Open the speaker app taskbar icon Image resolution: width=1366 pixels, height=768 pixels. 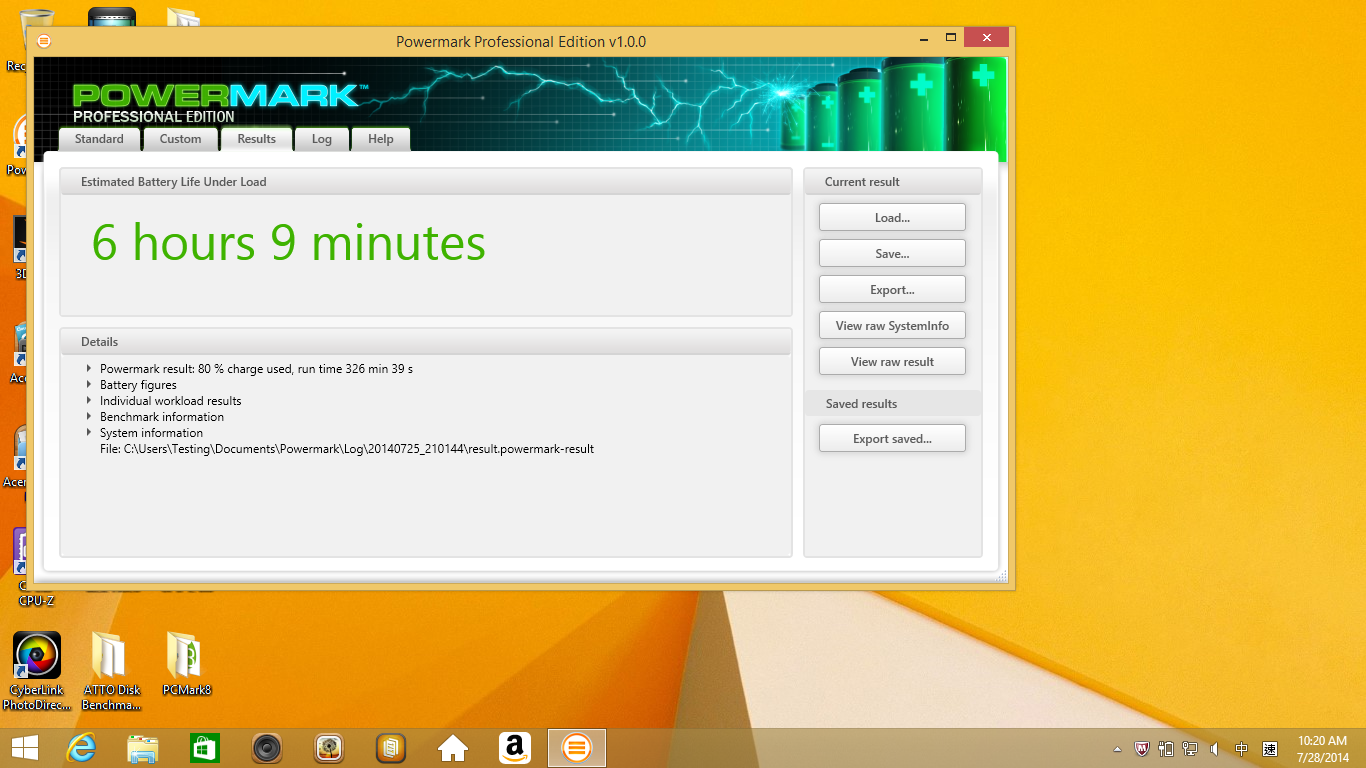266,748
